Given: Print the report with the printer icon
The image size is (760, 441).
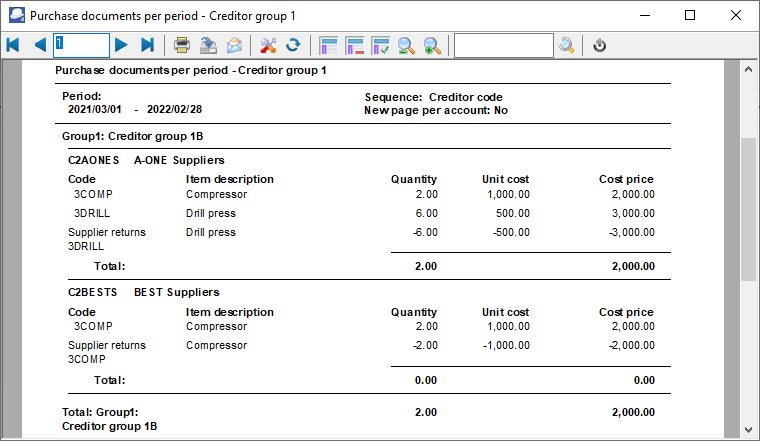Looking at the screenshot, I should 182,45.
